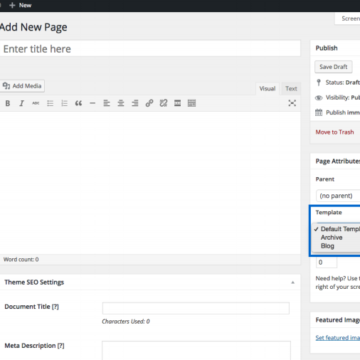Click Save Draft button

pos(333,67)
